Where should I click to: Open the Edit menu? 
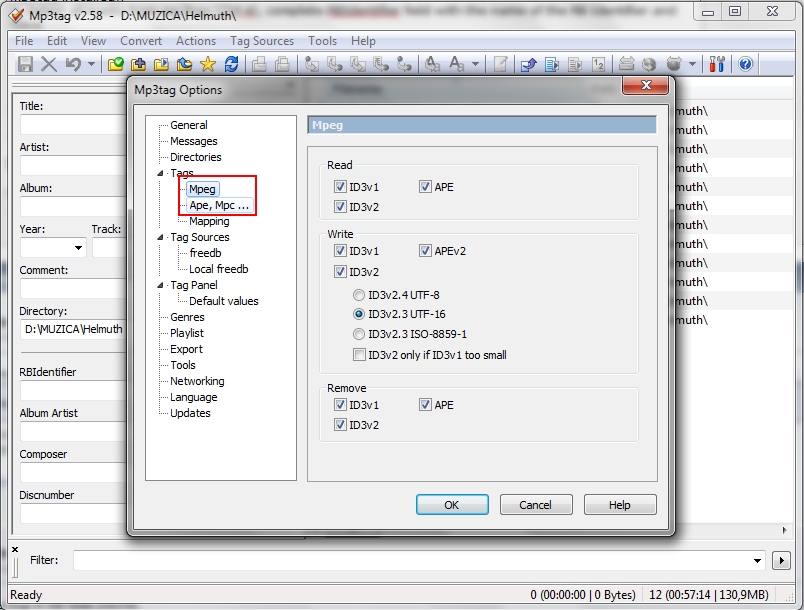click(57, 41)
